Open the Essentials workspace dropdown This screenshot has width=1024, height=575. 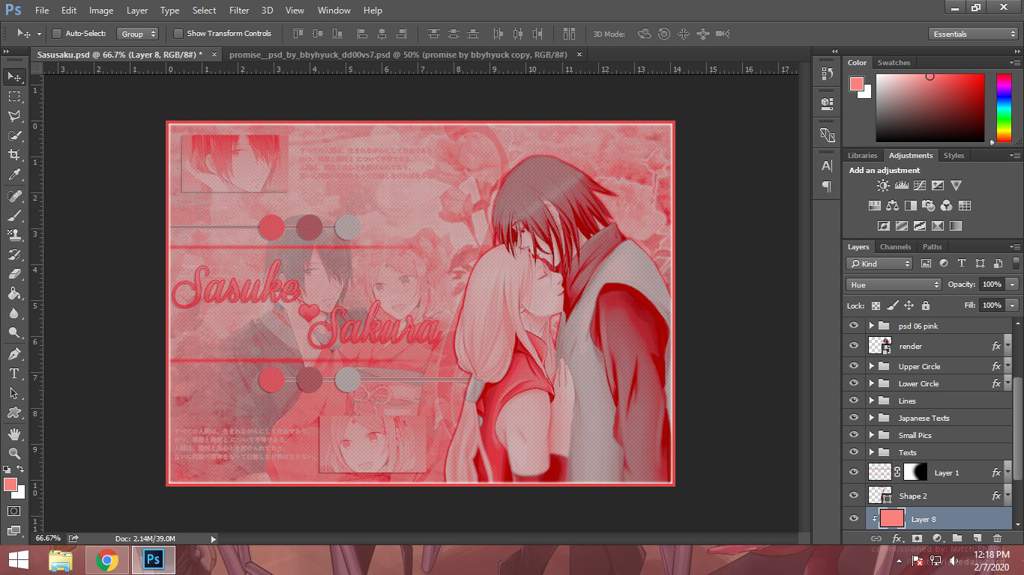(973, 33)
